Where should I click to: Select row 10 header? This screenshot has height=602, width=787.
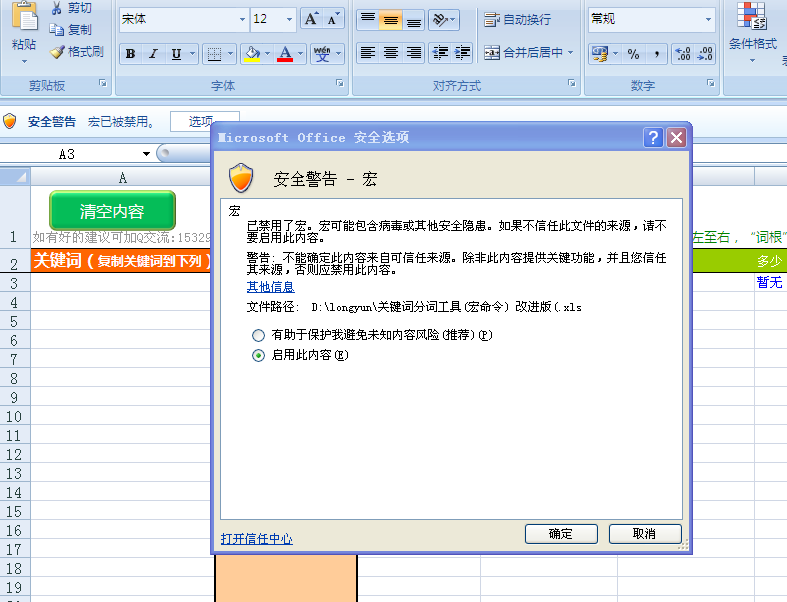click(x=15, y=417)
